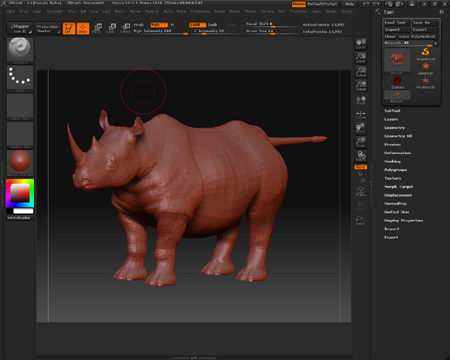450x360 pixels.
Task: Click the Save As button
Action: click(425, 23)
